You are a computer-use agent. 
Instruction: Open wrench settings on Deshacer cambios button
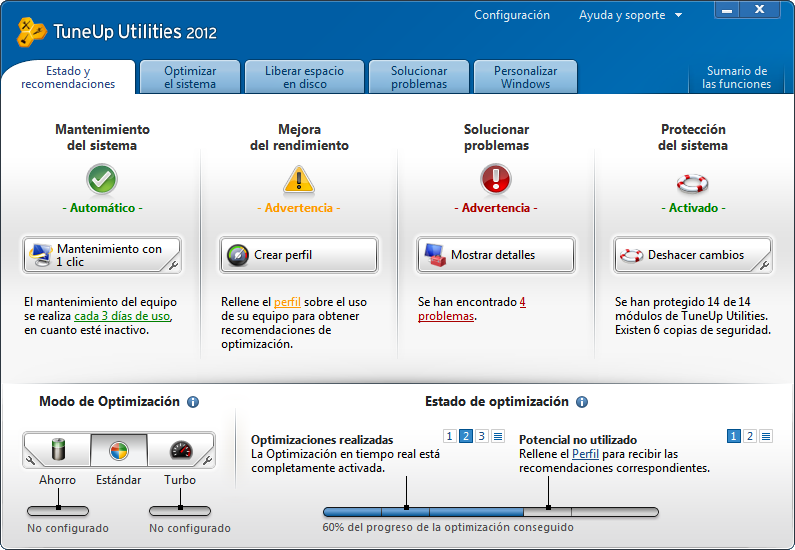[764, 265]
